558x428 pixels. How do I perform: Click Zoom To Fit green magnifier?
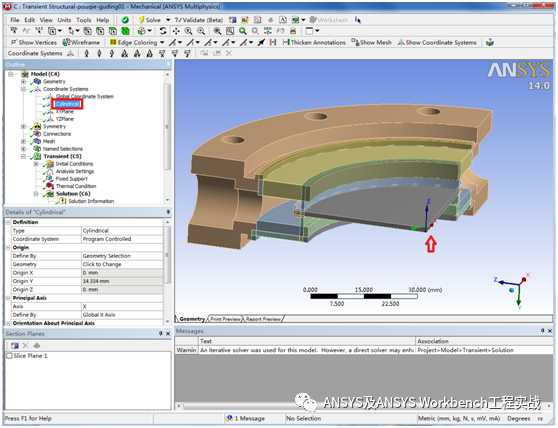(243, 31)
